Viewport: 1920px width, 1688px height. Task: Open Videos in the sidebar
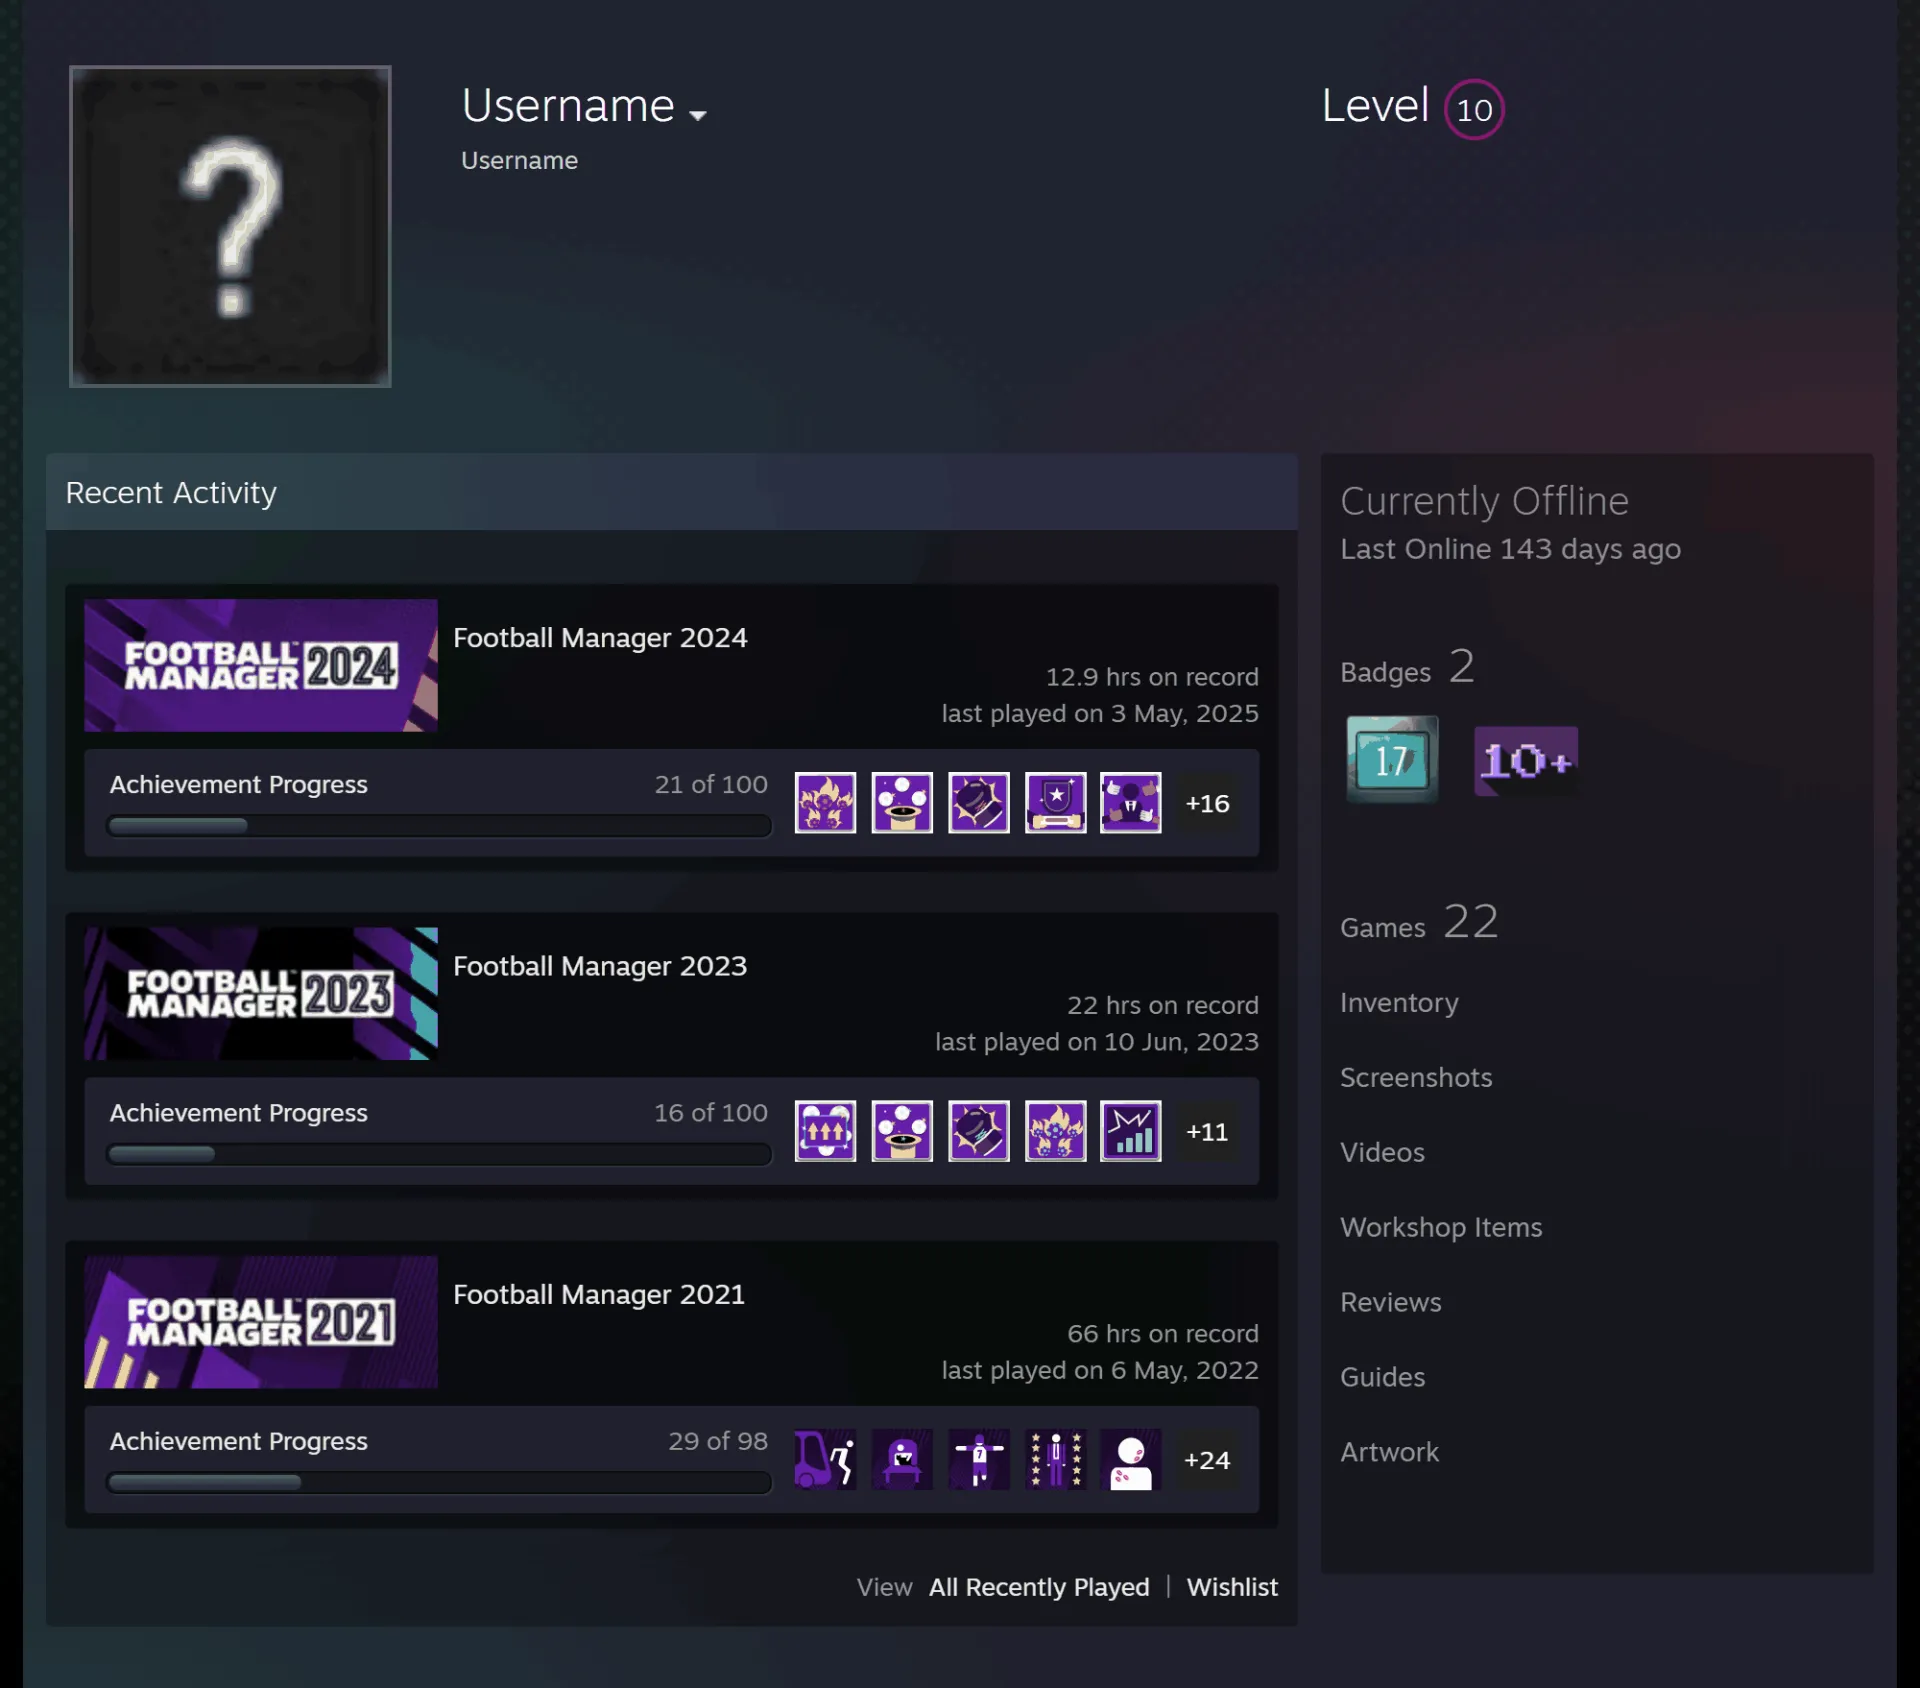1382,1152
